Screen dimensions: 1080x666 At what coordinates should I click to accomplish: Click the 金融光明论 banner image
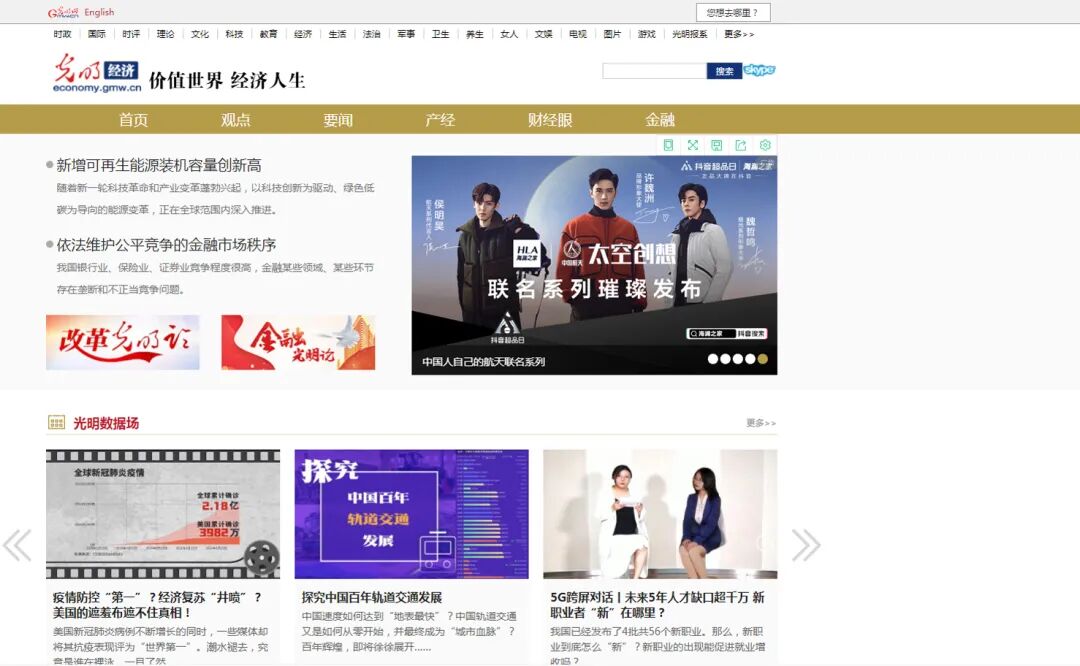(x=298, y=342)
